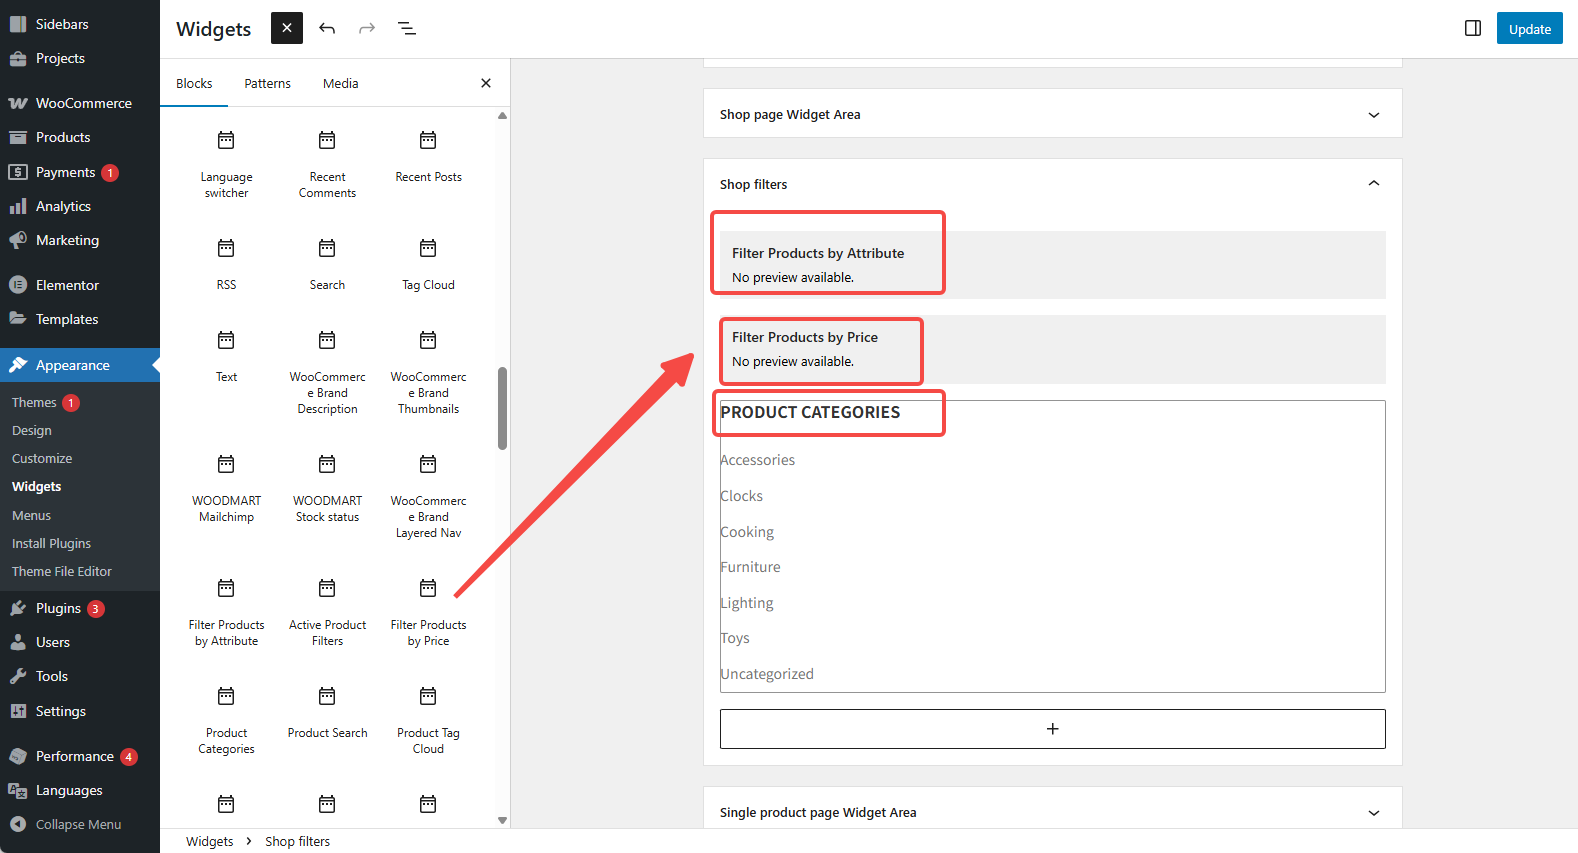Image resolution: width=1578 pixels, height=853 pixels.
Task: Open the Accessories category link
Action: point(758,460)
